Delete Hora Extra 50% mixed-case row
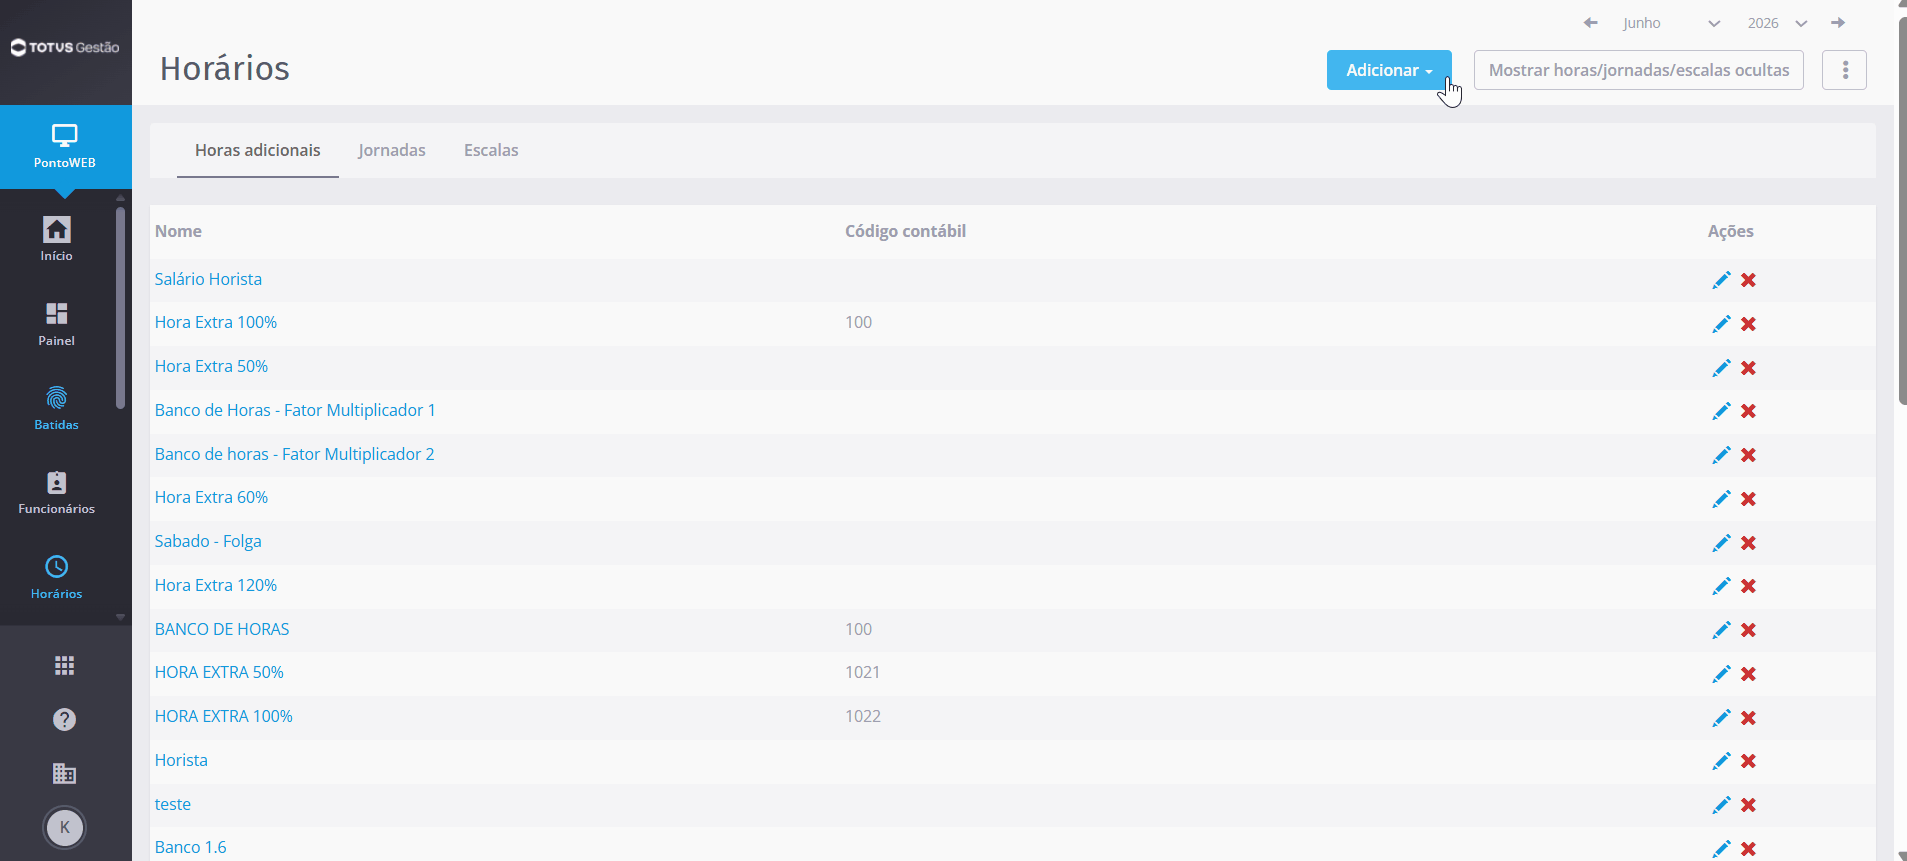Screen dimensions: 1907x861 1748,368
